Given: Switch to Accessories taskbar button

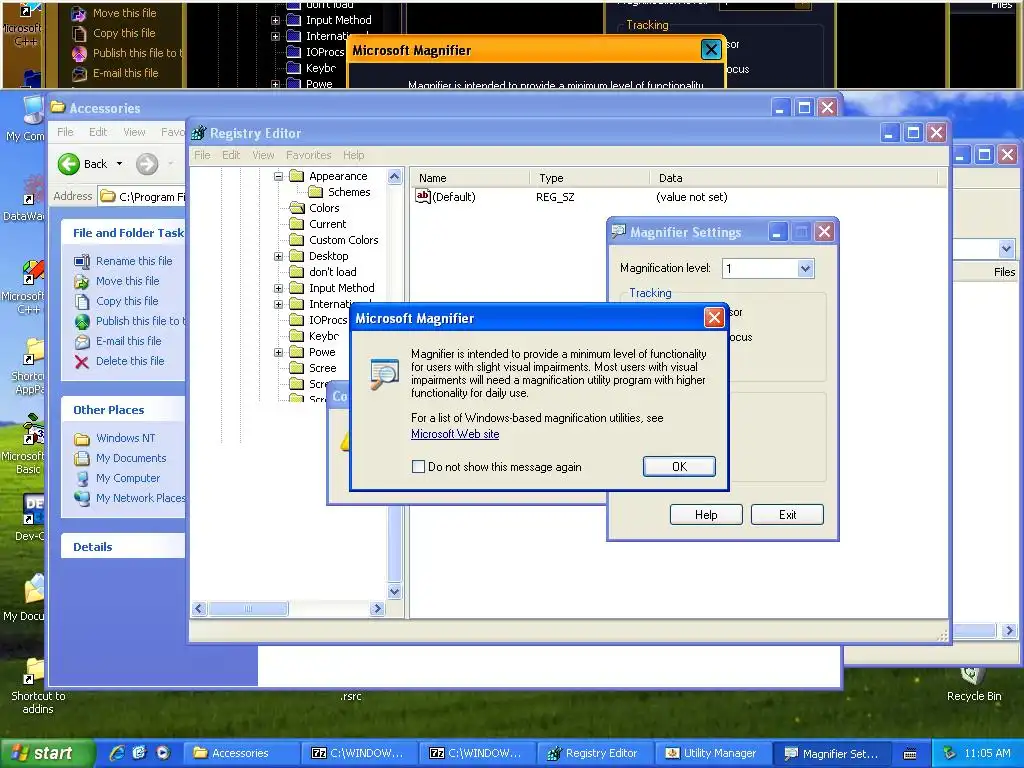Looking at the screenshot, I should point(240,753).
